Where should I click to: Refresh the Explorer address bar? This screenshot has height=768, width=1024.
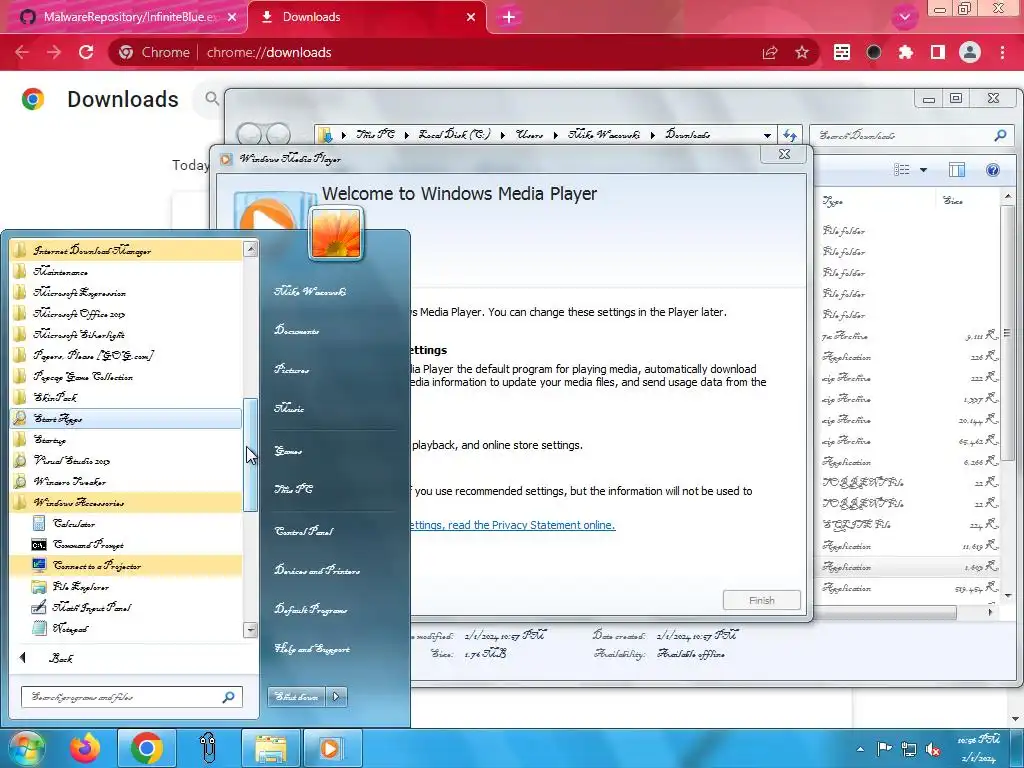(x=790, y=135)
